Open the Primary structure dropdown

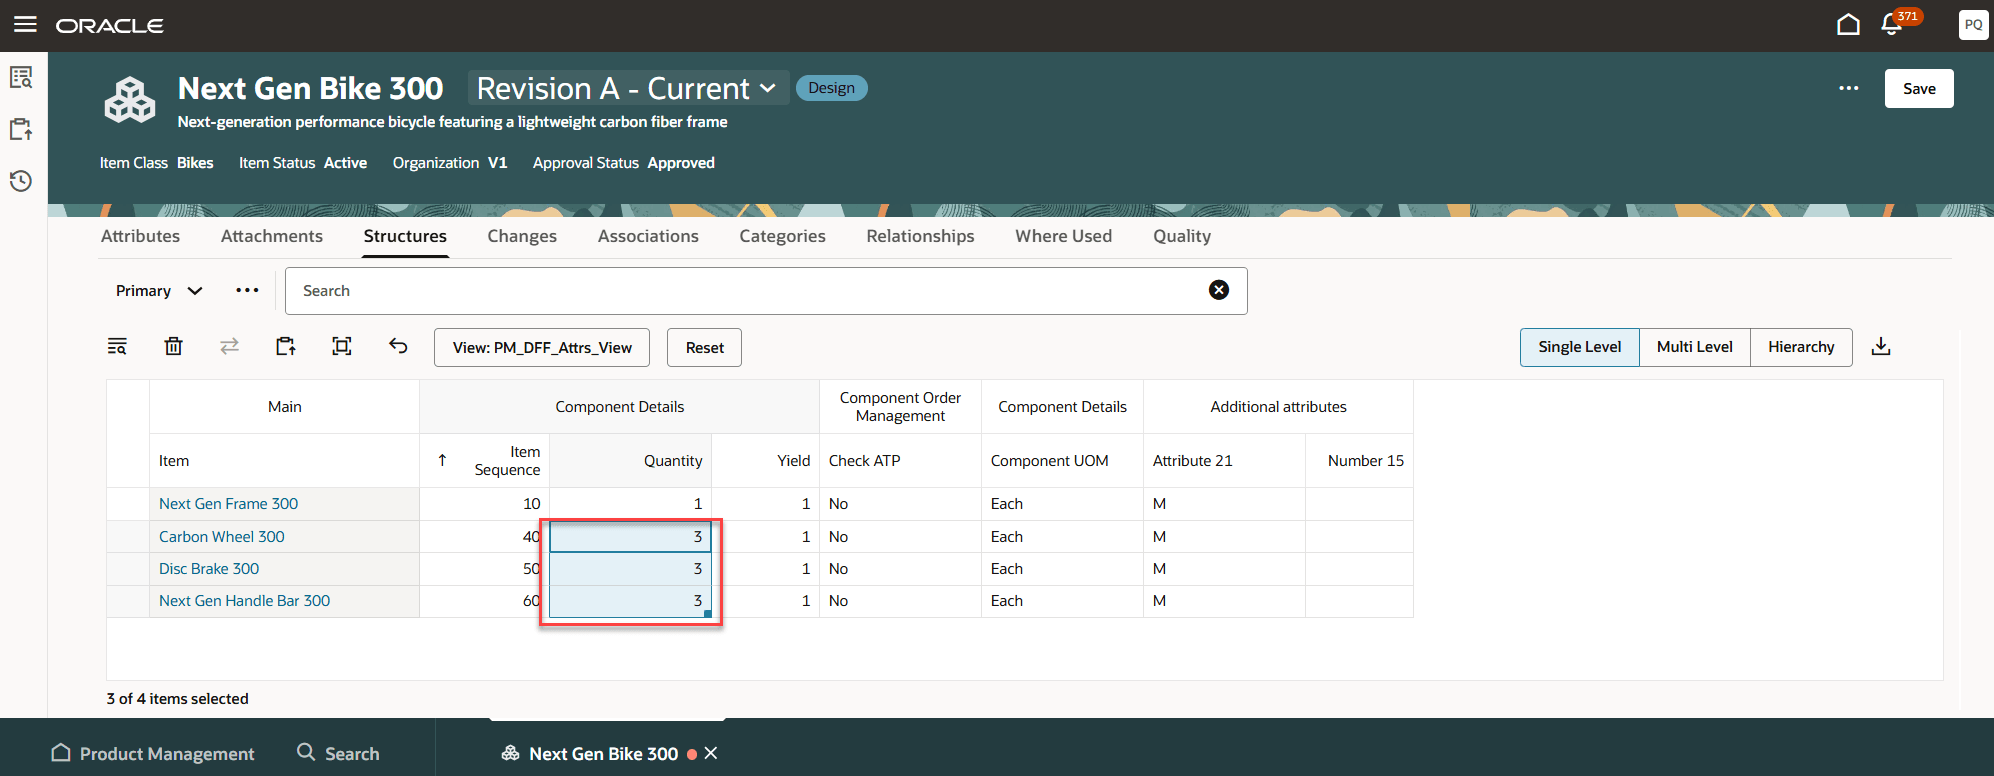coord(159,291)
